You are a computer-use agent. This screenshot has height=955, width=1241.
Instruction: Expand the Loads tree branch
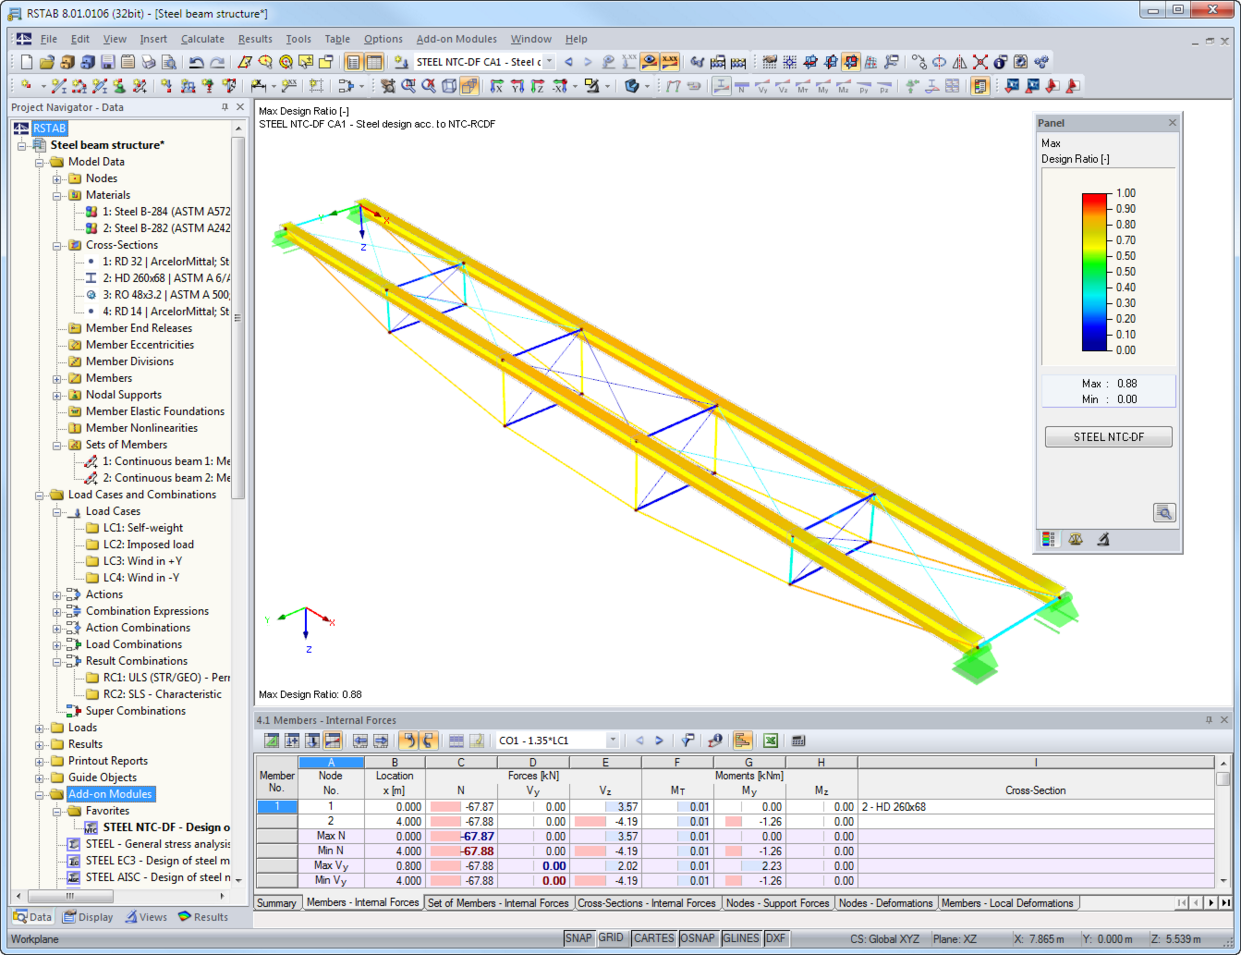(x=38, y=727)
